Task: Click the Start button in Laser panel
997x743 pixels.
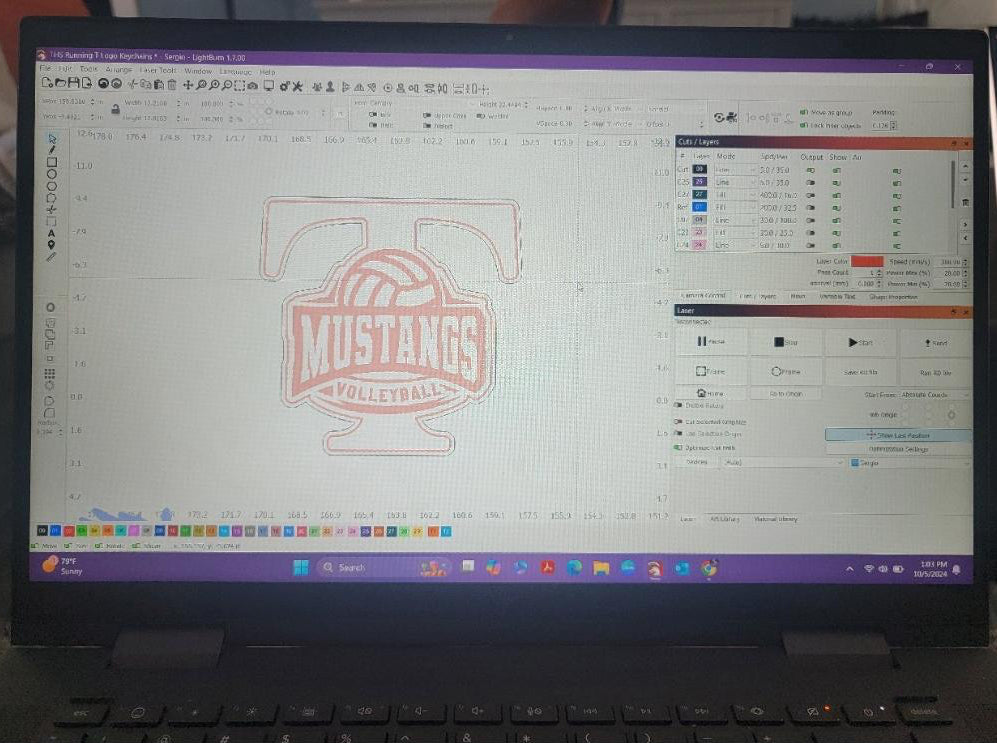Action: coord(860,343)
